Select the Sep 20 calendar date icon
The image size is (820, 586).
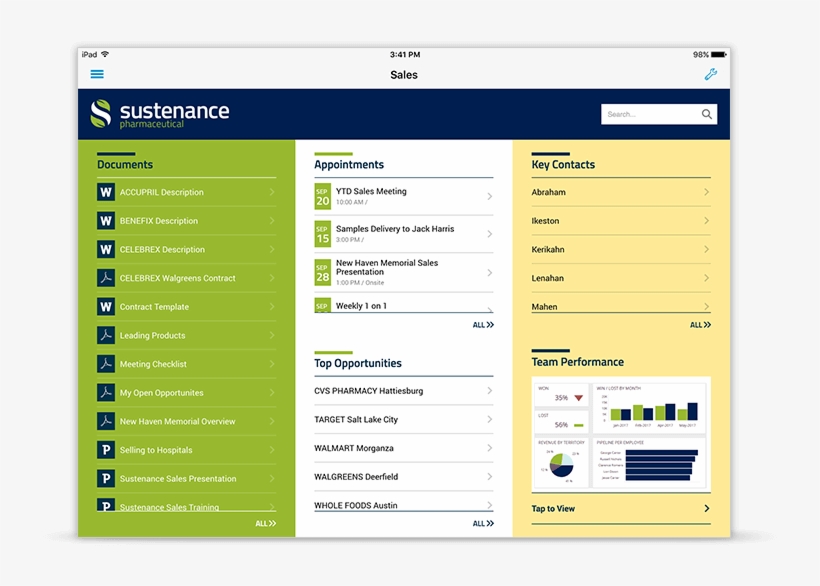(x=322, y=196)
